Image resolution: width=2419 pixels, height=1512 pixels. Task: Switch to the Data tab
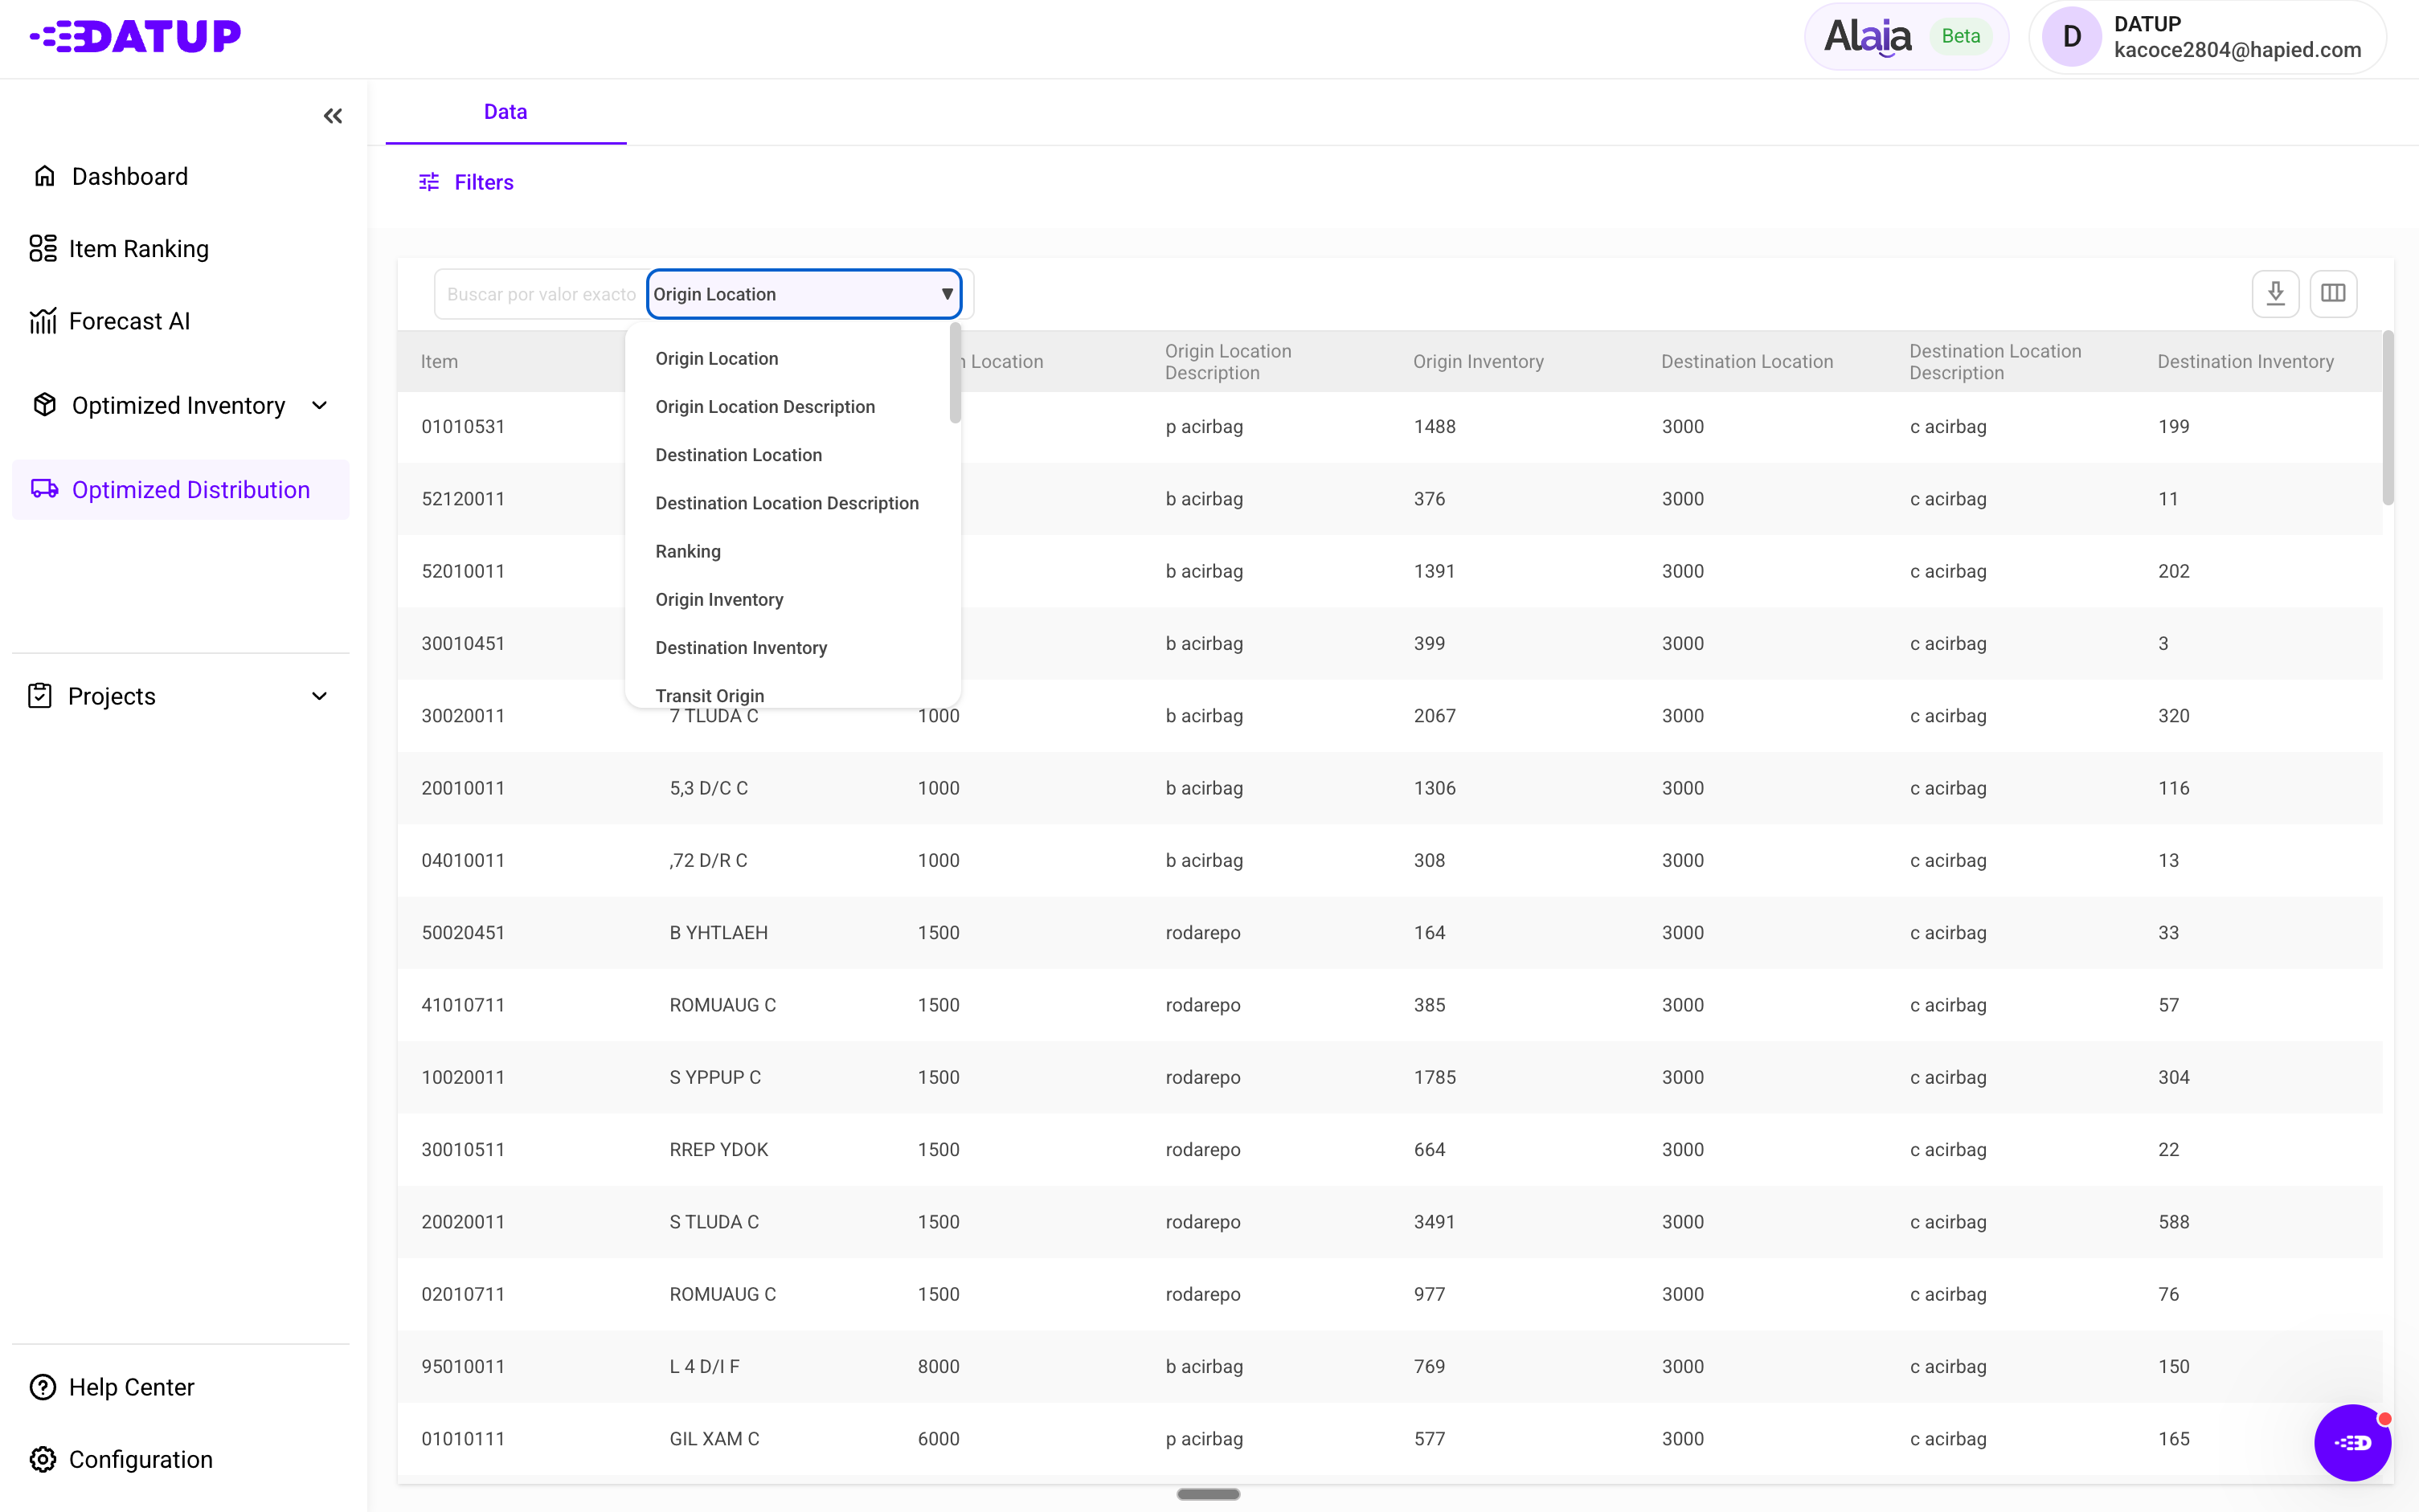point(505,112)
